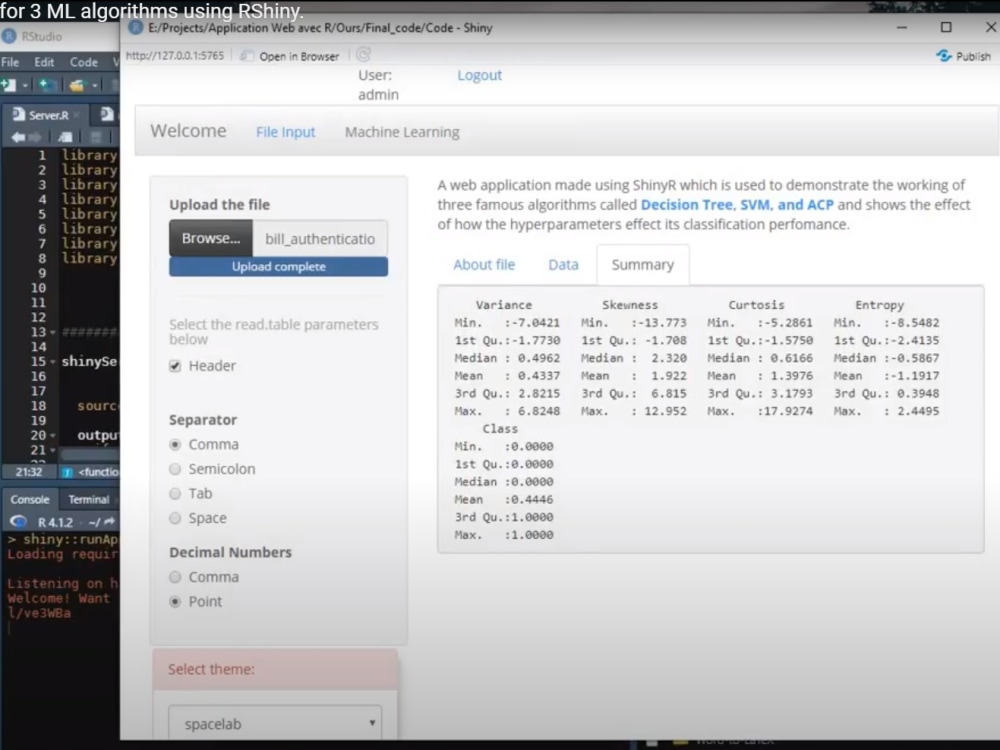Click the New Project icon in RStudio toolbar
1000x750 pixels.
tap(47, 84)
